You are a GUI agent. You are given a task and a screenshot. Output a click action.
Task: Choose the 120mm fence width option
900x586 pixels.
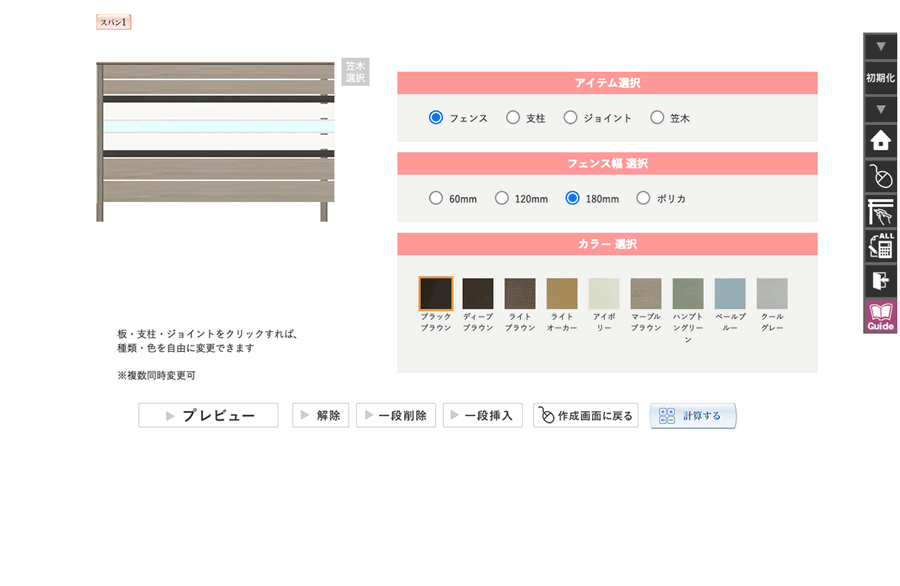502,199
